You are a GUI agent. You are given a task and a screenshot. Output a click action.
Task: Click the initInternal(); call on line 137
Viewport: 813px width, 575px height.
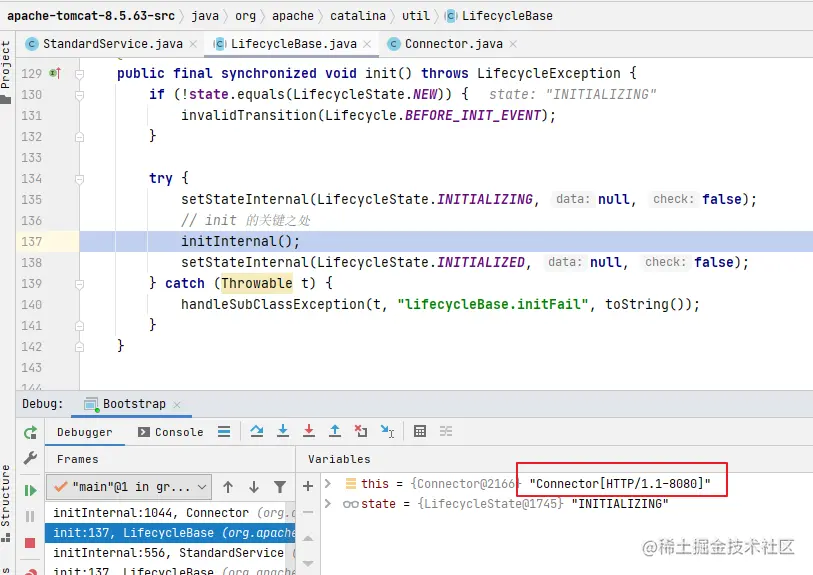tap(240, 242)
